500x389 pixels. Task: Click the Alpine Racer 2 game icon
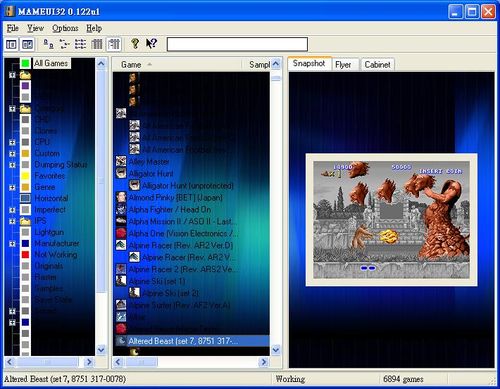click(121, 269)
